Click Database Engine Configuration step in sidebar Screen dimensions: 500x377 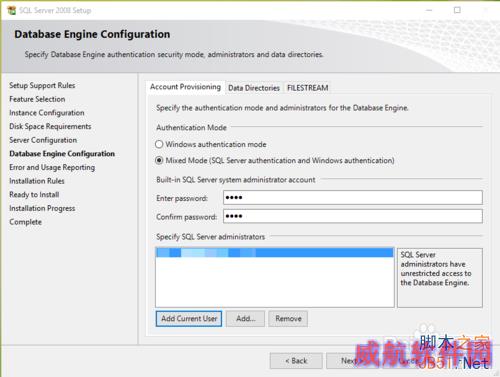(62, 154)
